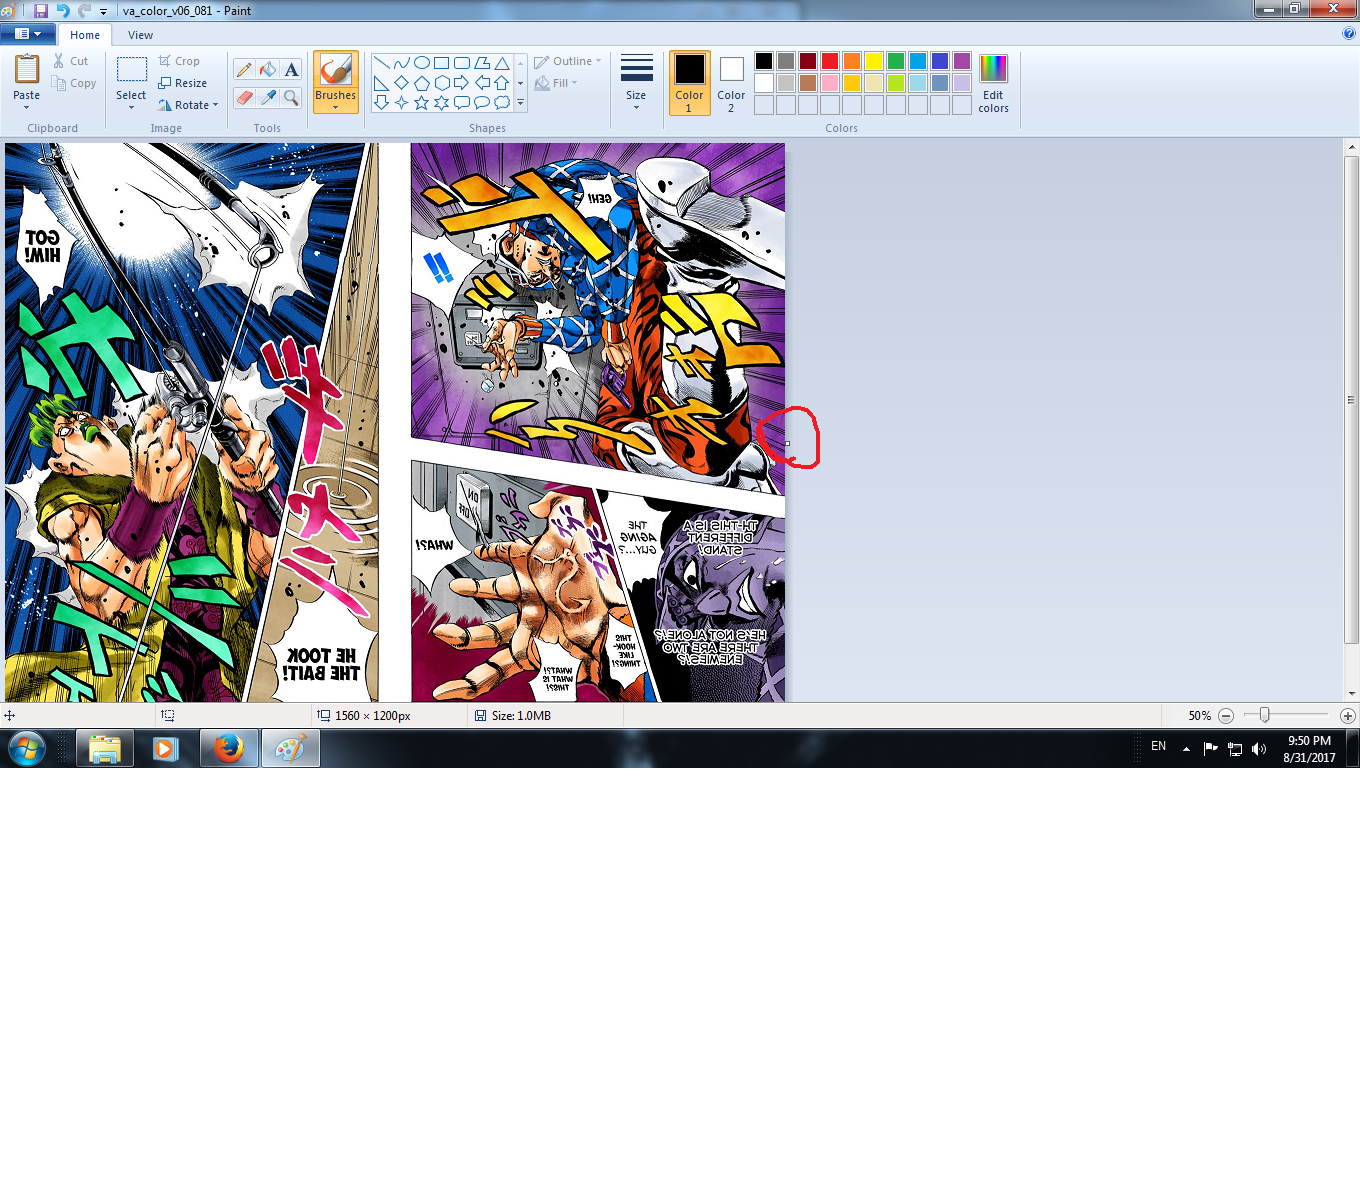Open the Paint file menu button
Viewport: 1360px width, 1200px height.
pyautogui.click(x=28, y=34)
